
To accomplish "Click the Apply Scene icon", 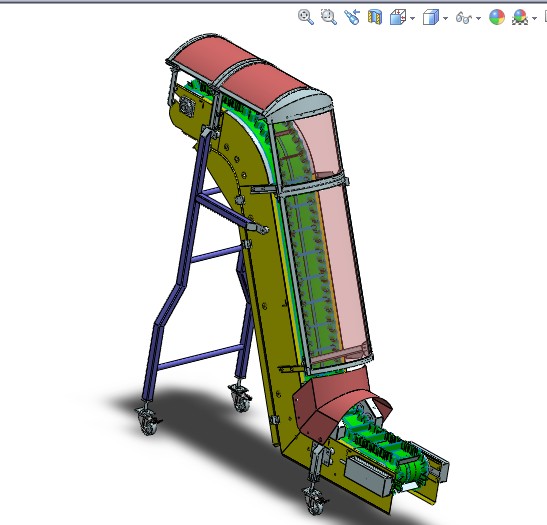I will tap(520, 17).
